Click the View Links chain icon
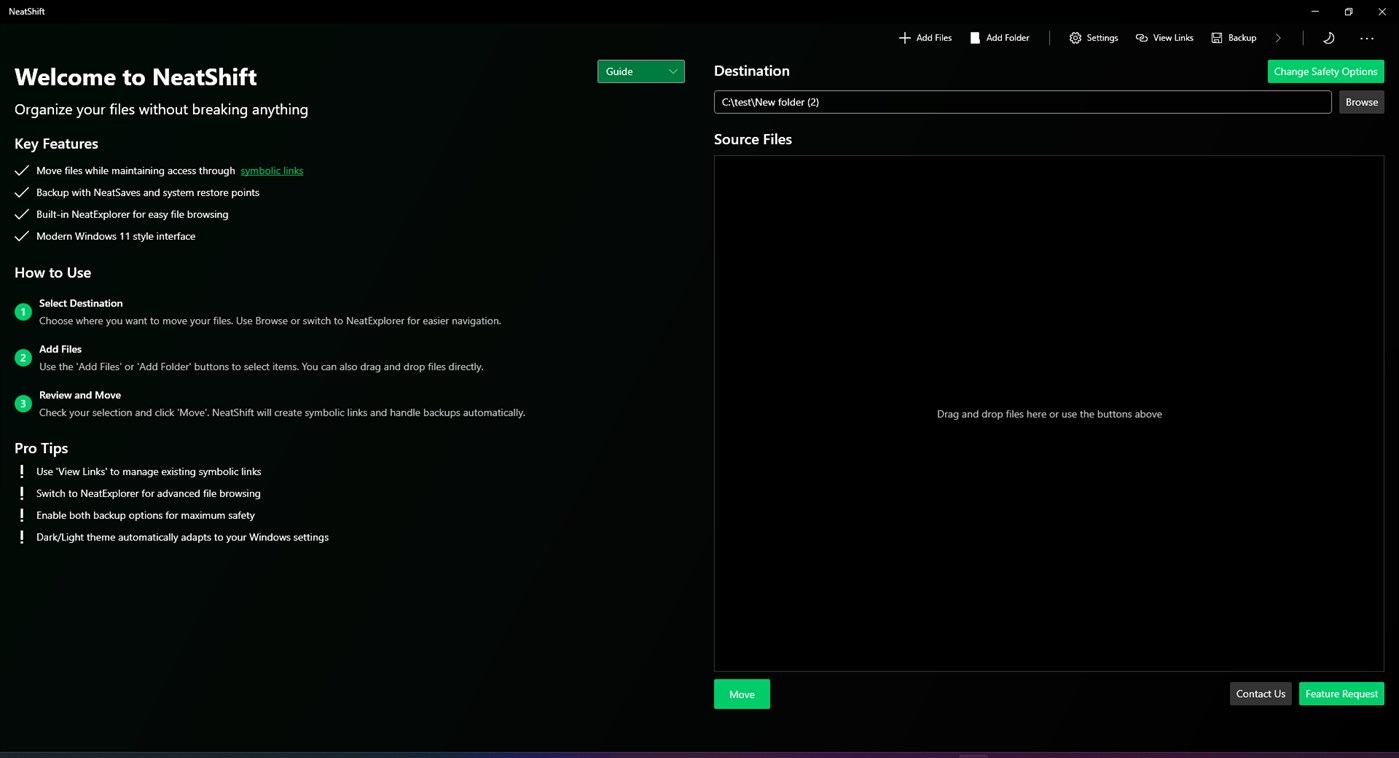This screenshot has height=758, width=1399. click(x=1141, y=38)
